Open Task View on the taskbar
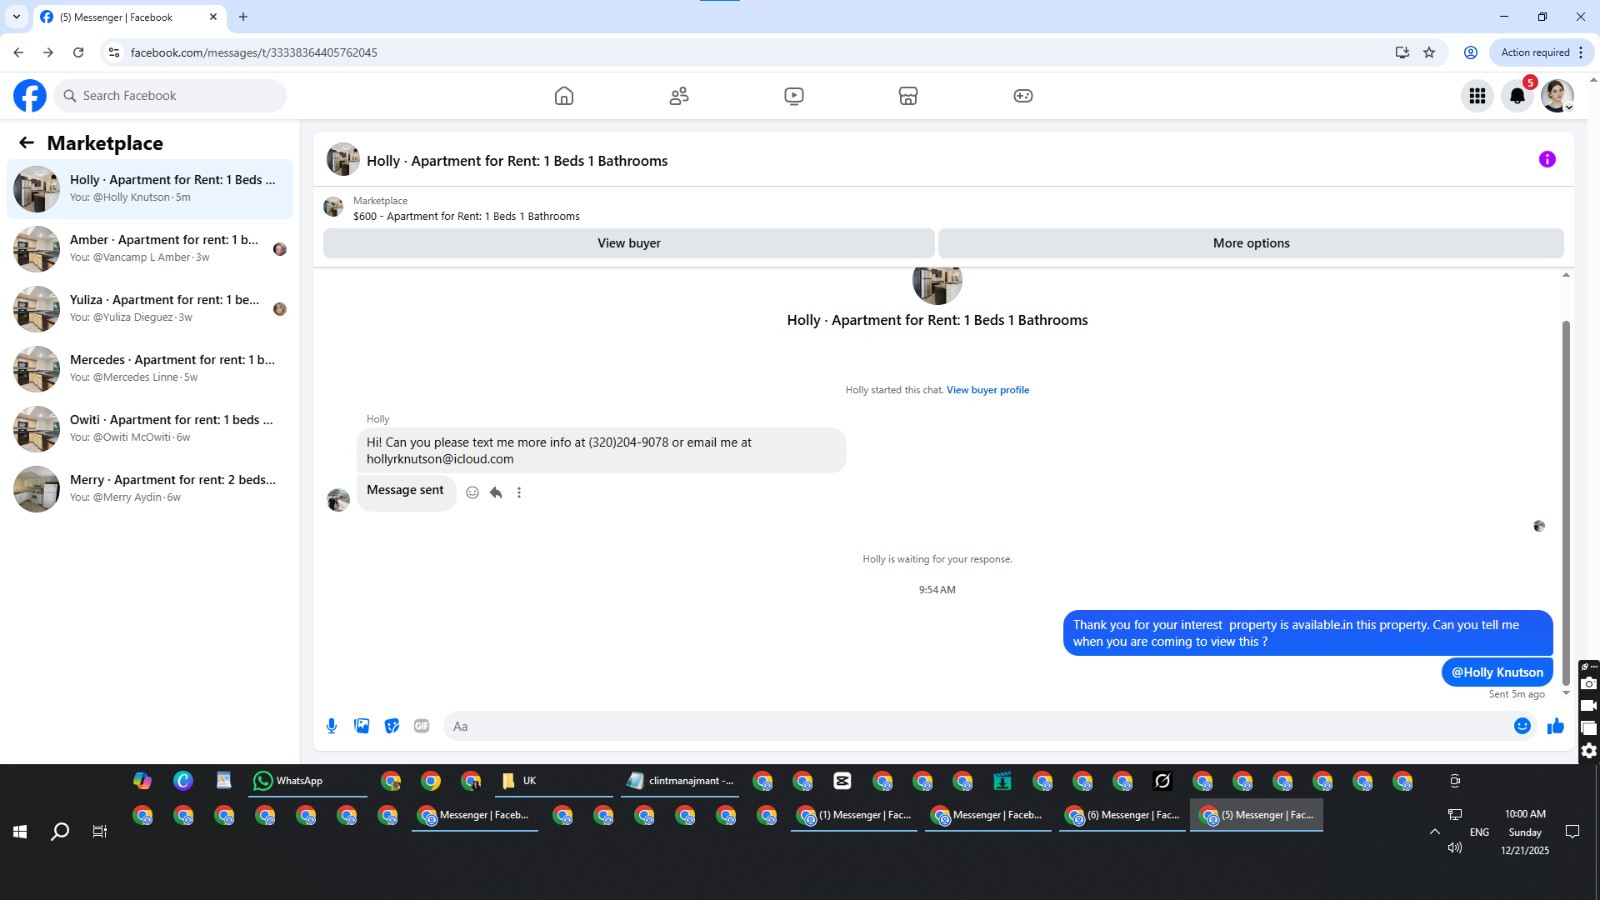The width and height of the screenshot is (1600, 900). 99,831
